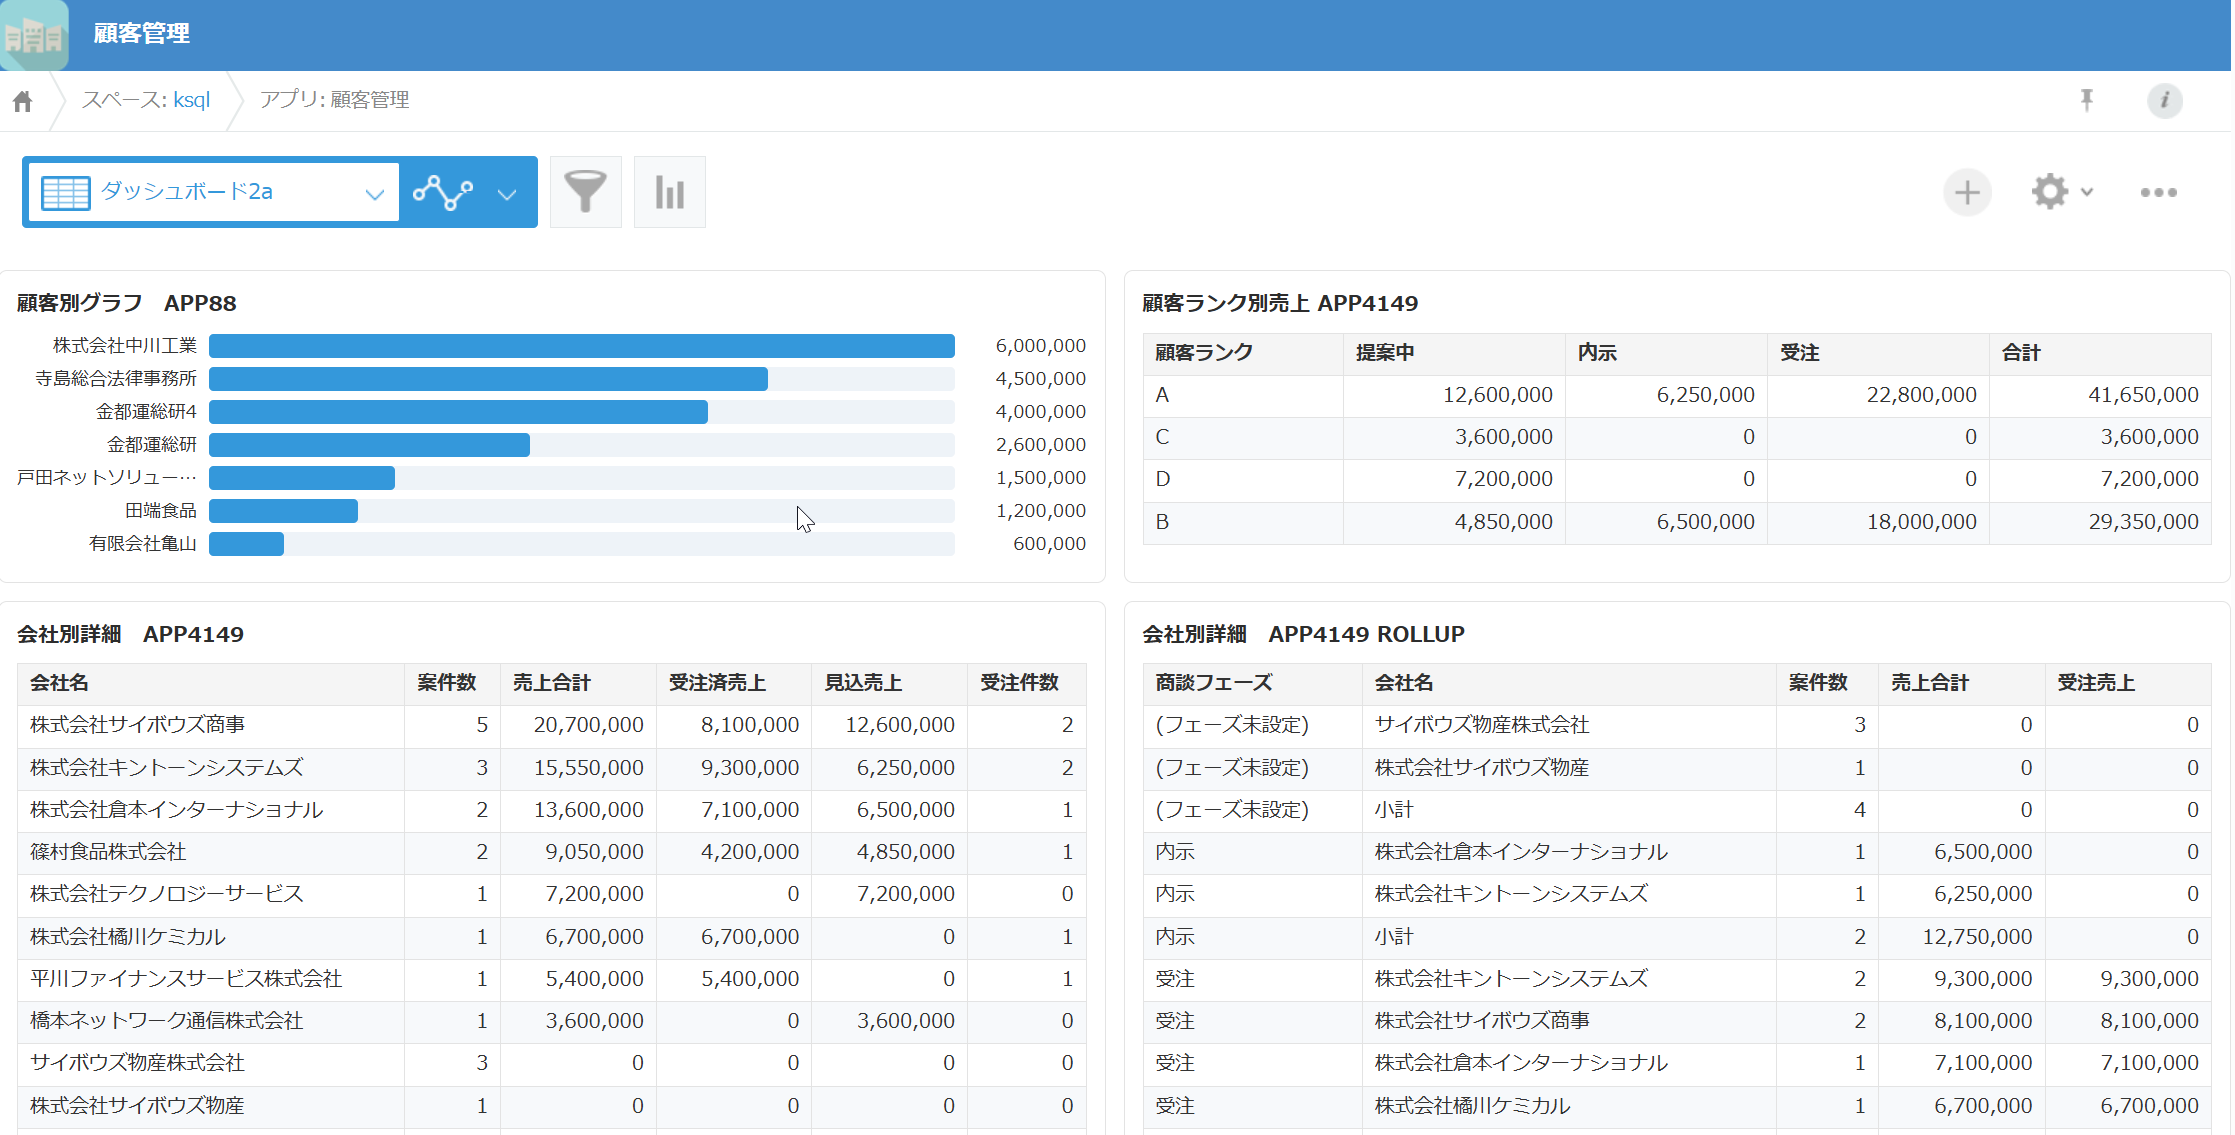Click the 株式会社中川工業 bar
This screenshot has width=2235, height=1135.
(x=582, y=346)
